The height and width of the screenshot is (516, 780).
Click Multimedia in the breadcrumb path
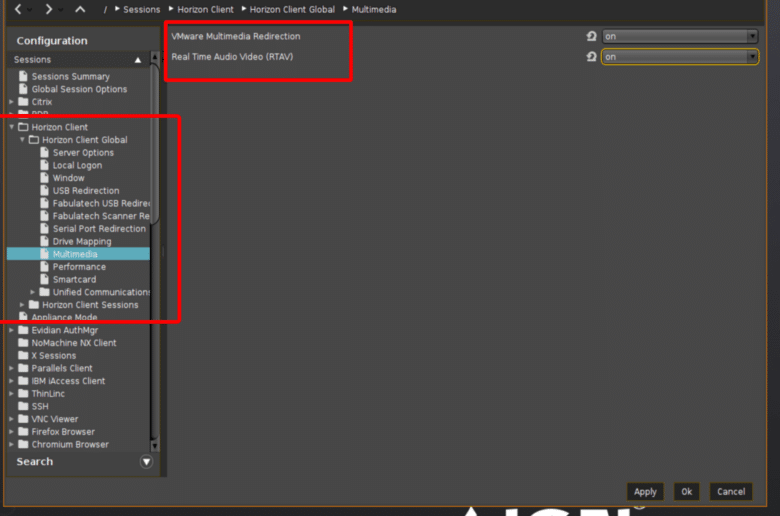coord(374,9)
